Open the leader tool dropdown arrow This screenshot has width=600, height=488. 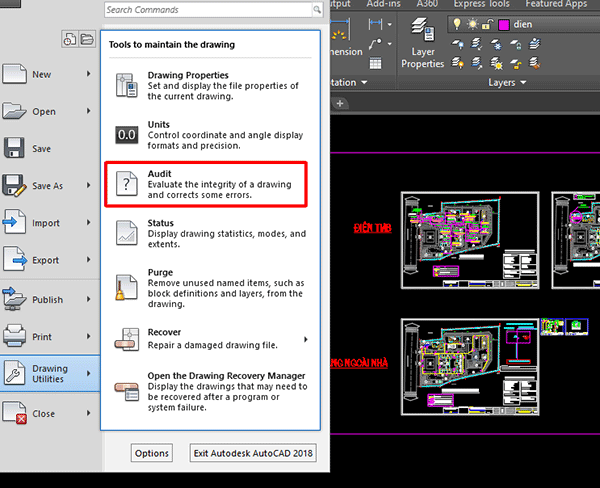tap(390, 44)
